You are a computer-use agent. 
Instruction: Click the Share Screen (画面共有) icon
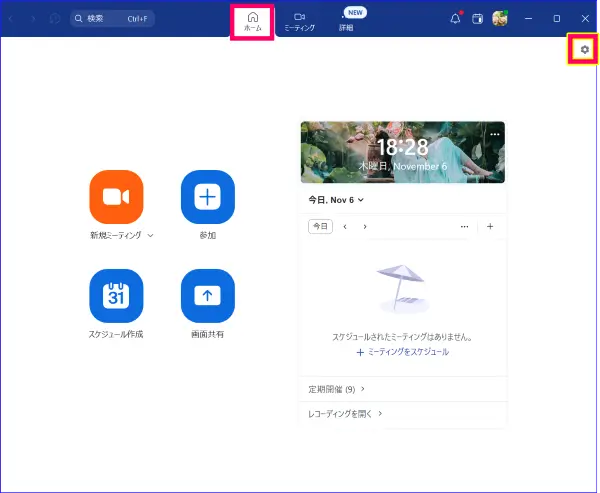coord(207,296)
